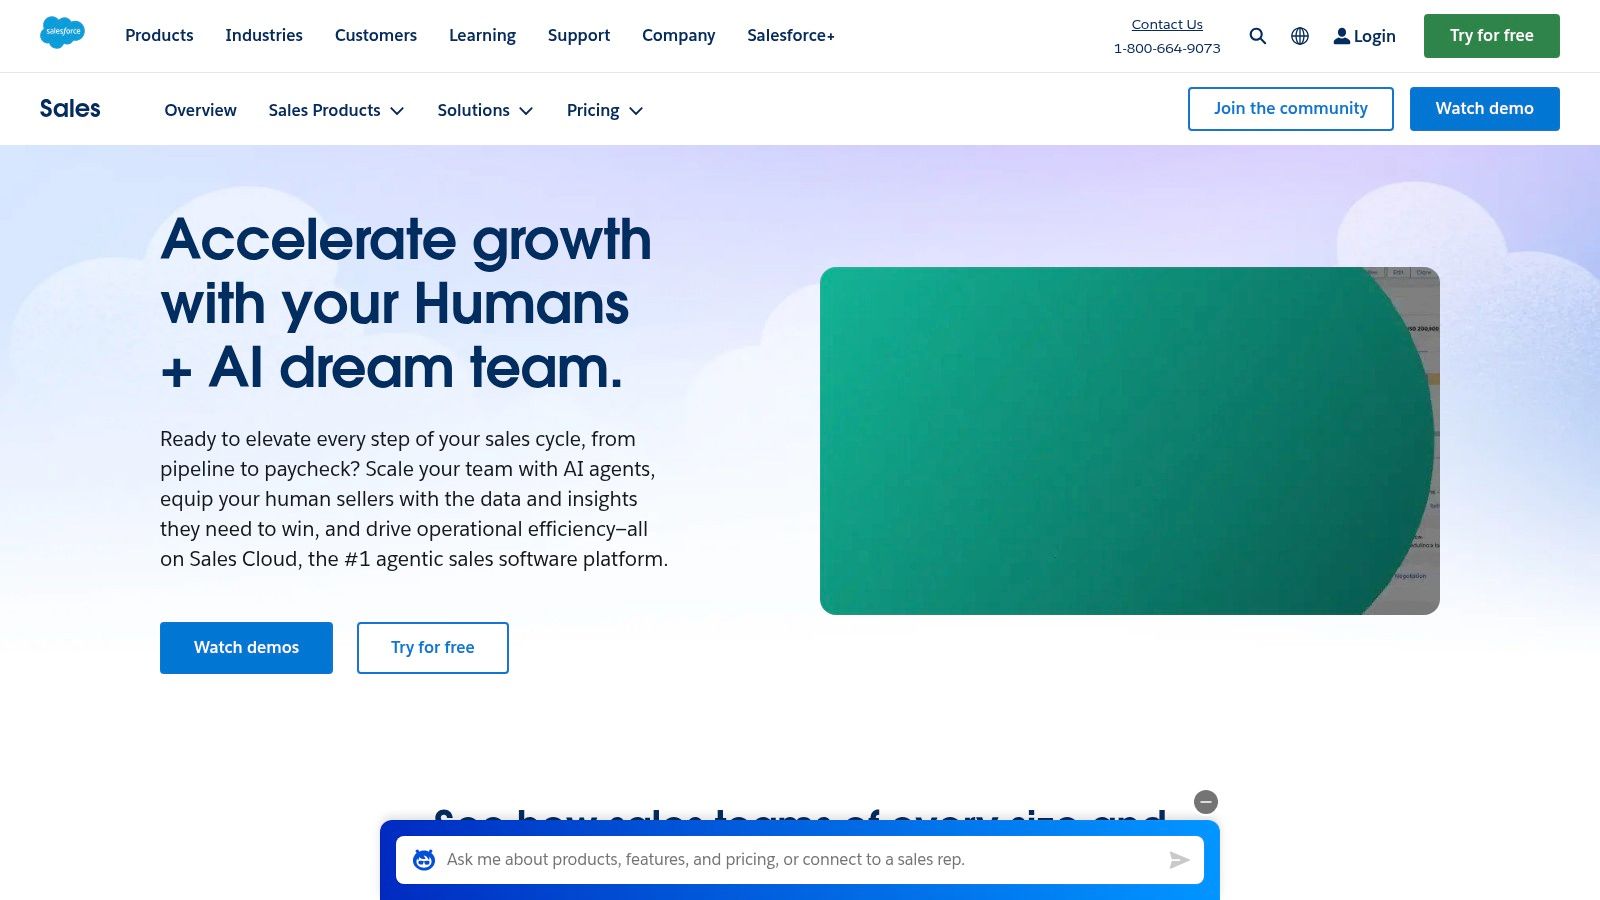
Task: Open the Products menu
Action: [x=159, y=35]
